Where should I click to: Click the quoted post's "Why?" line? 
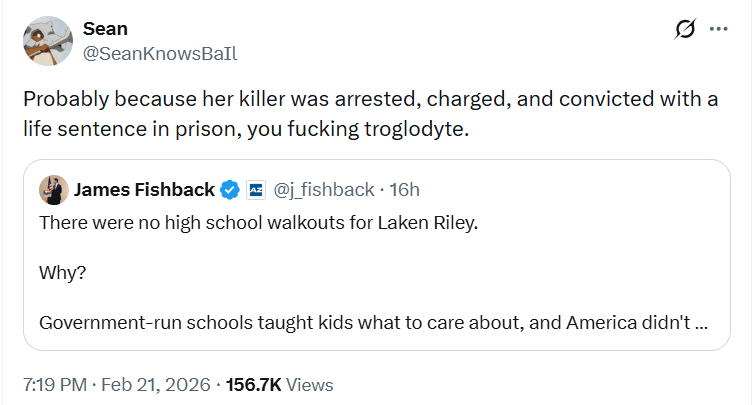[62, 272]
